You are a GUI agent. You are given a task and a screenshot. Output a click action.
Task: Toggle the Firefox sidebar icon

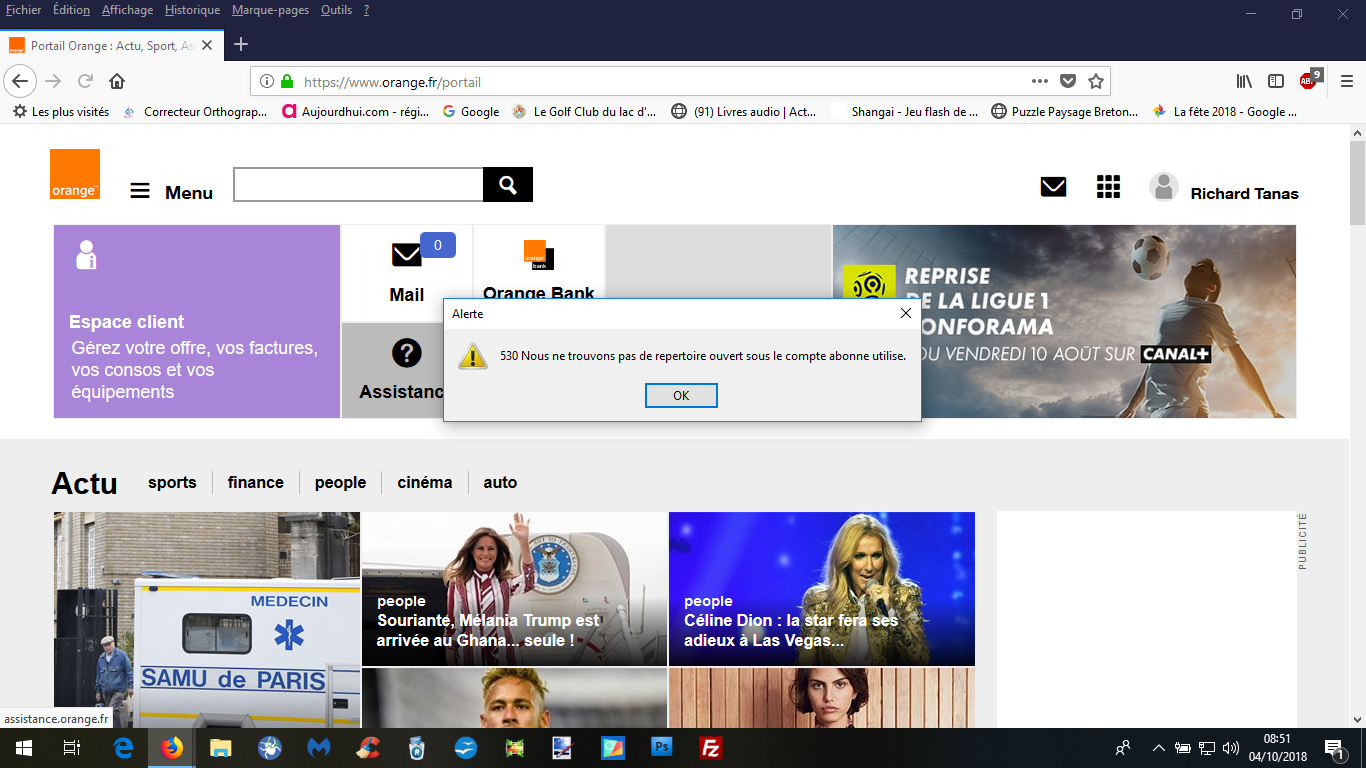coord(1276,81)
